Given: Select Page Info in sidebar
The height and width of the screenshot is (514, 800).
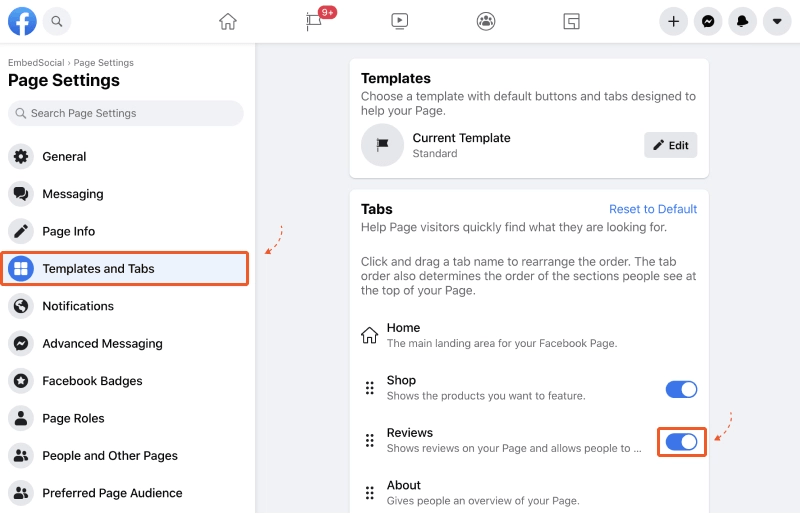Looking at the screenshot, I should tap(126, 231).
